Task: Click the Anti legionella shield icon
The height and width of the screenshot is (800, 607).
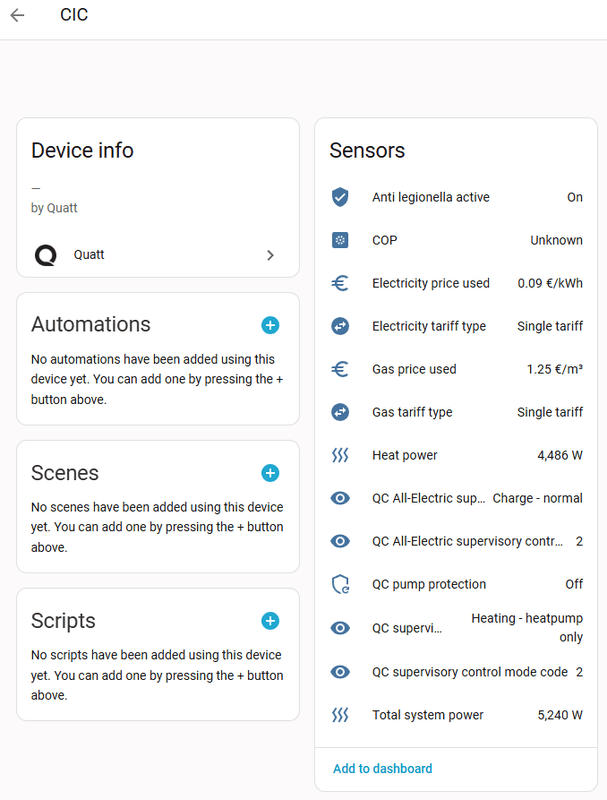Action: tap(340, 197)
